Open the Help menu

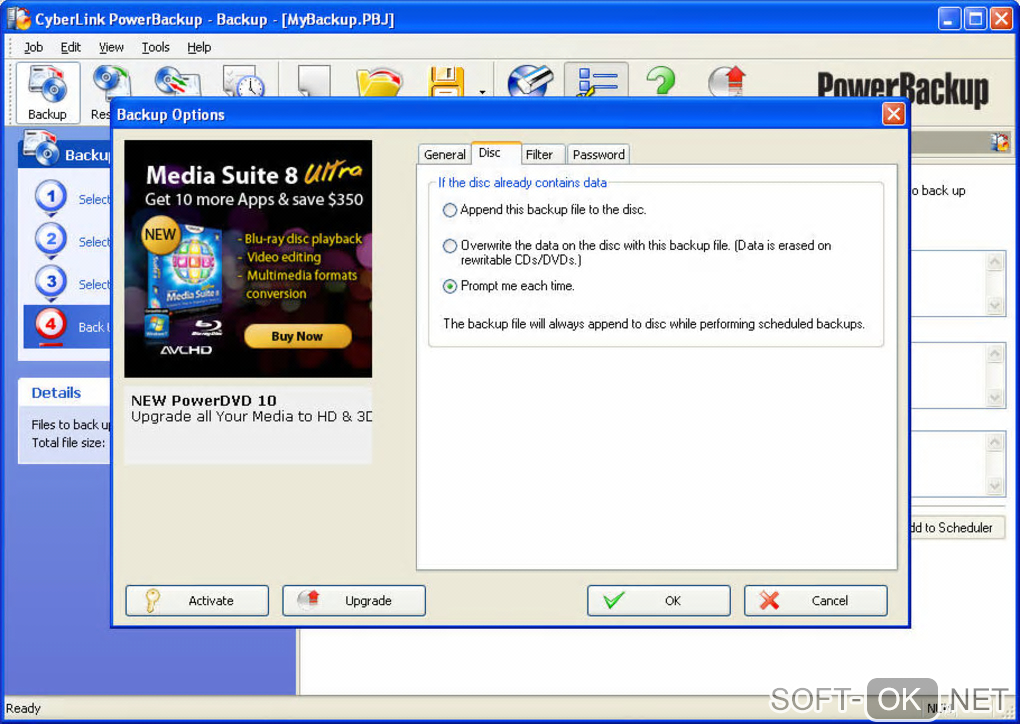[x=199, y=47]
